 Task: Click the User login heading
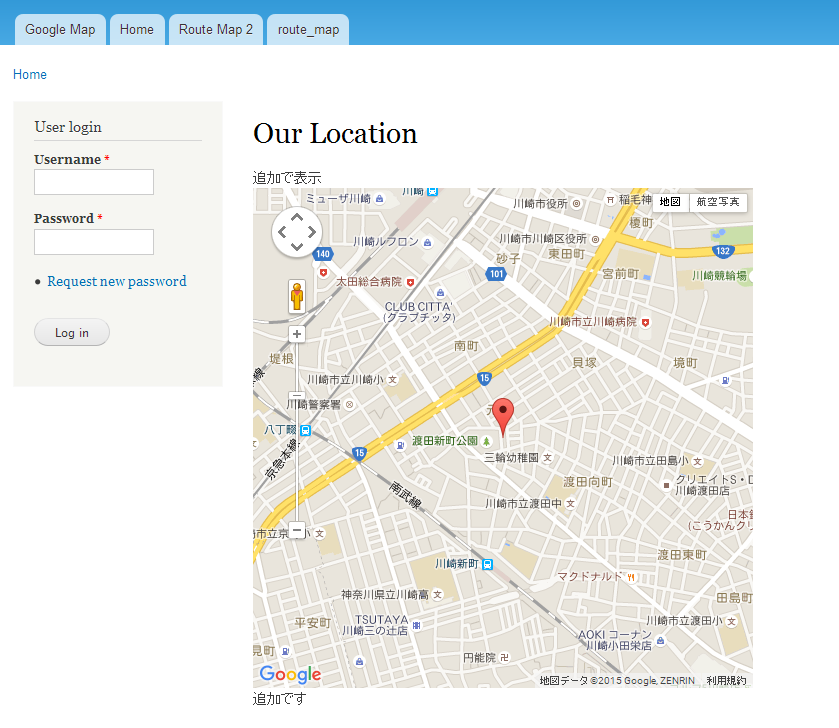[68, 127]
